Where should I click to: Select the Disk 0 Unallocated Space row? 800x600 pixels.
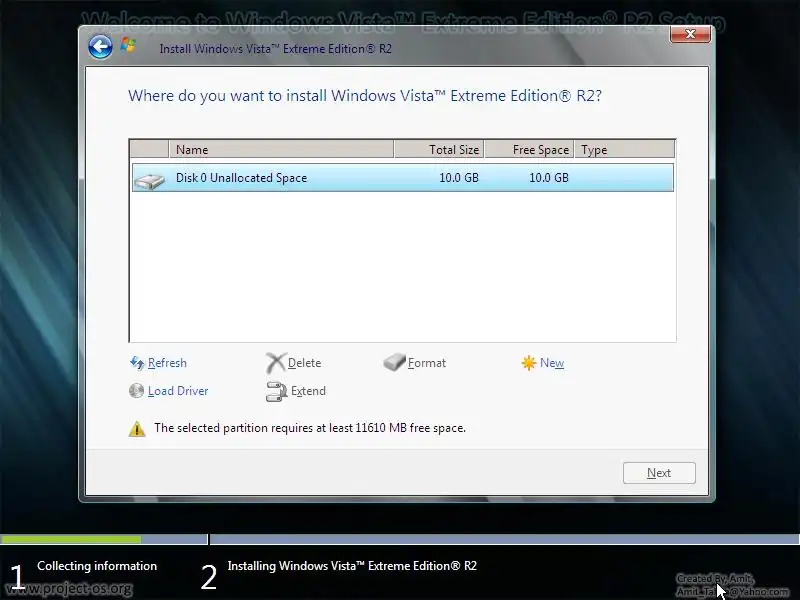tap(403, 178)
